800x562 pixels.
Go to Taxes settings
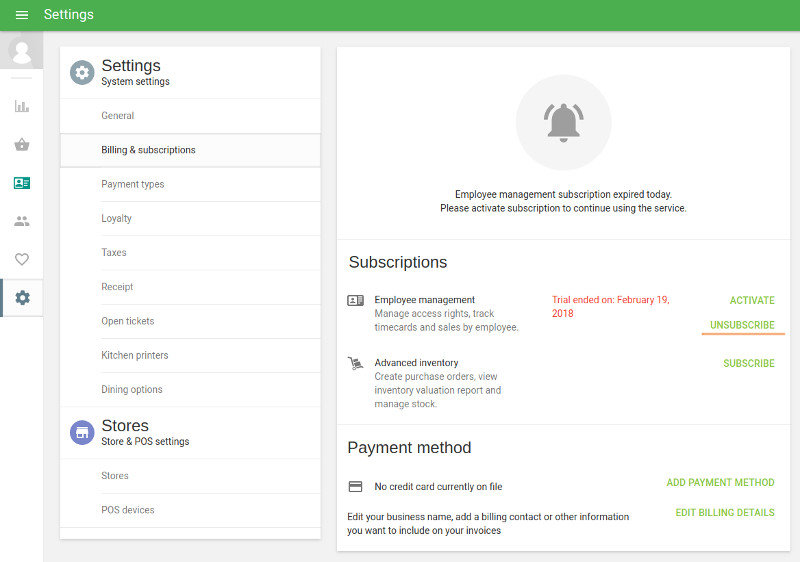click(x=114, y=253)
